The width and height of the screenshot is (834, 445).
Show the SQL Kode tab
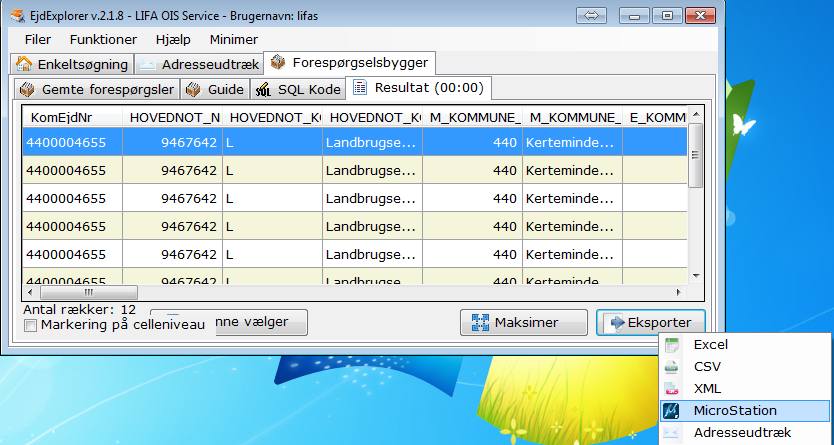[x=297, y=89]
